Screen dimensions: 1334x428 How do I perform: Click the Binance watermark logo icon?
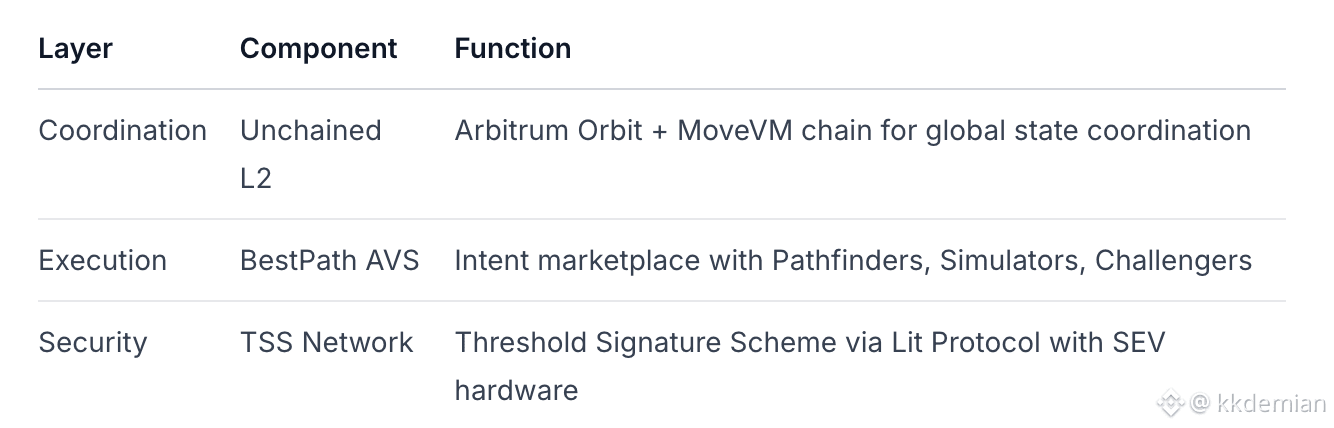click(x=1171, y=404)
